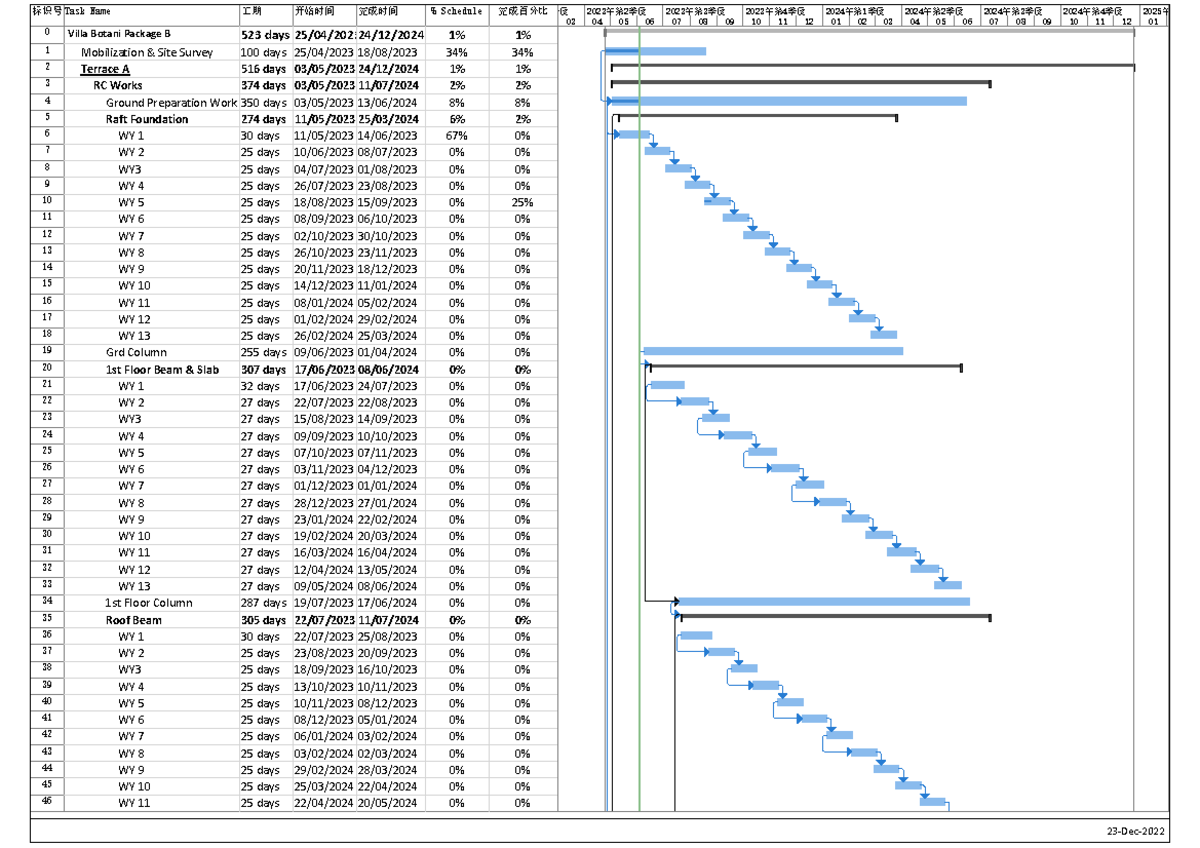Click the "305 days" duration cell
Image resolution: width=1200 pixels, height=848 pixels.
pos(263,620)
